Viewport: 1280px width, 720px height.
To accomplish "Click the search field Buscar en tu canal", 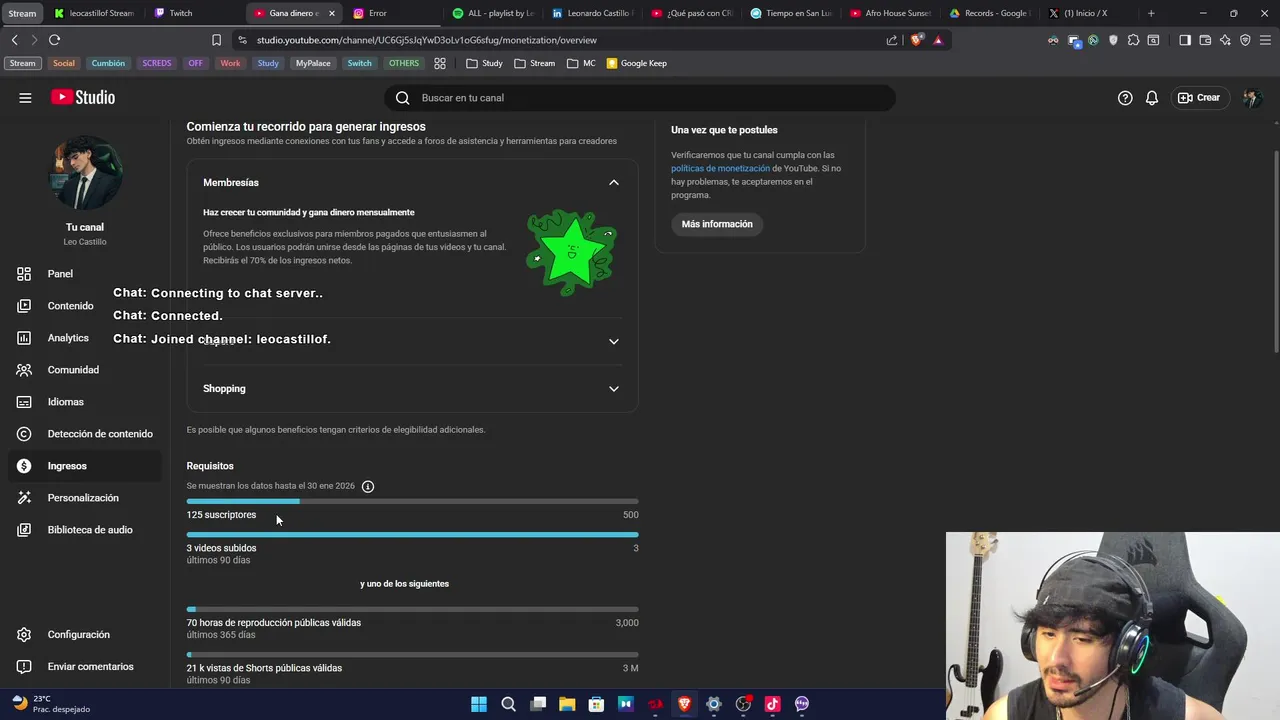I will [x=640, y=98].
